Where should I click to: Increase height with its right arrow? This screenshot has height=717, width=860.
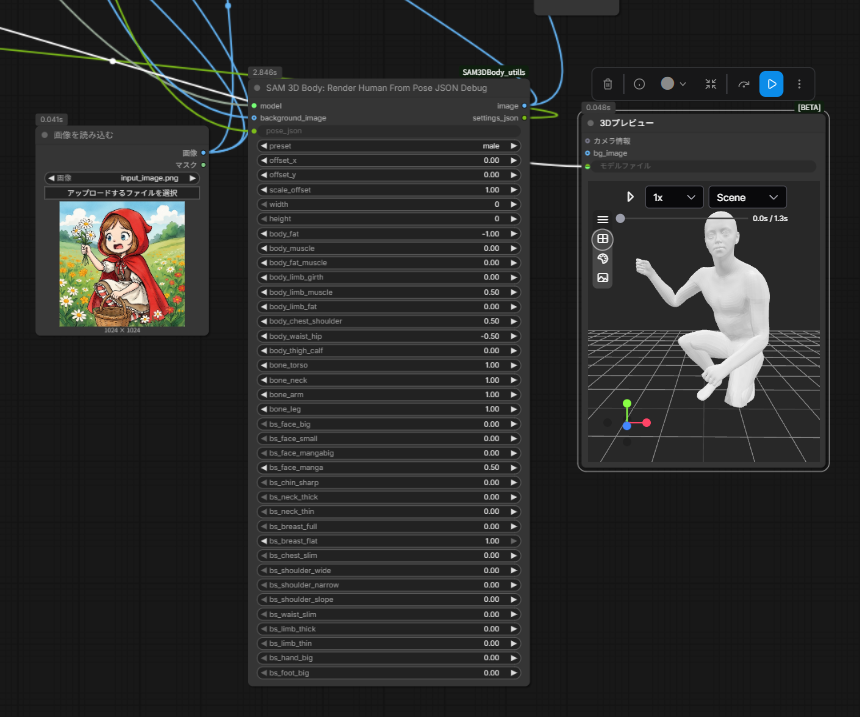pyautogui.click(x=513, y=218)
